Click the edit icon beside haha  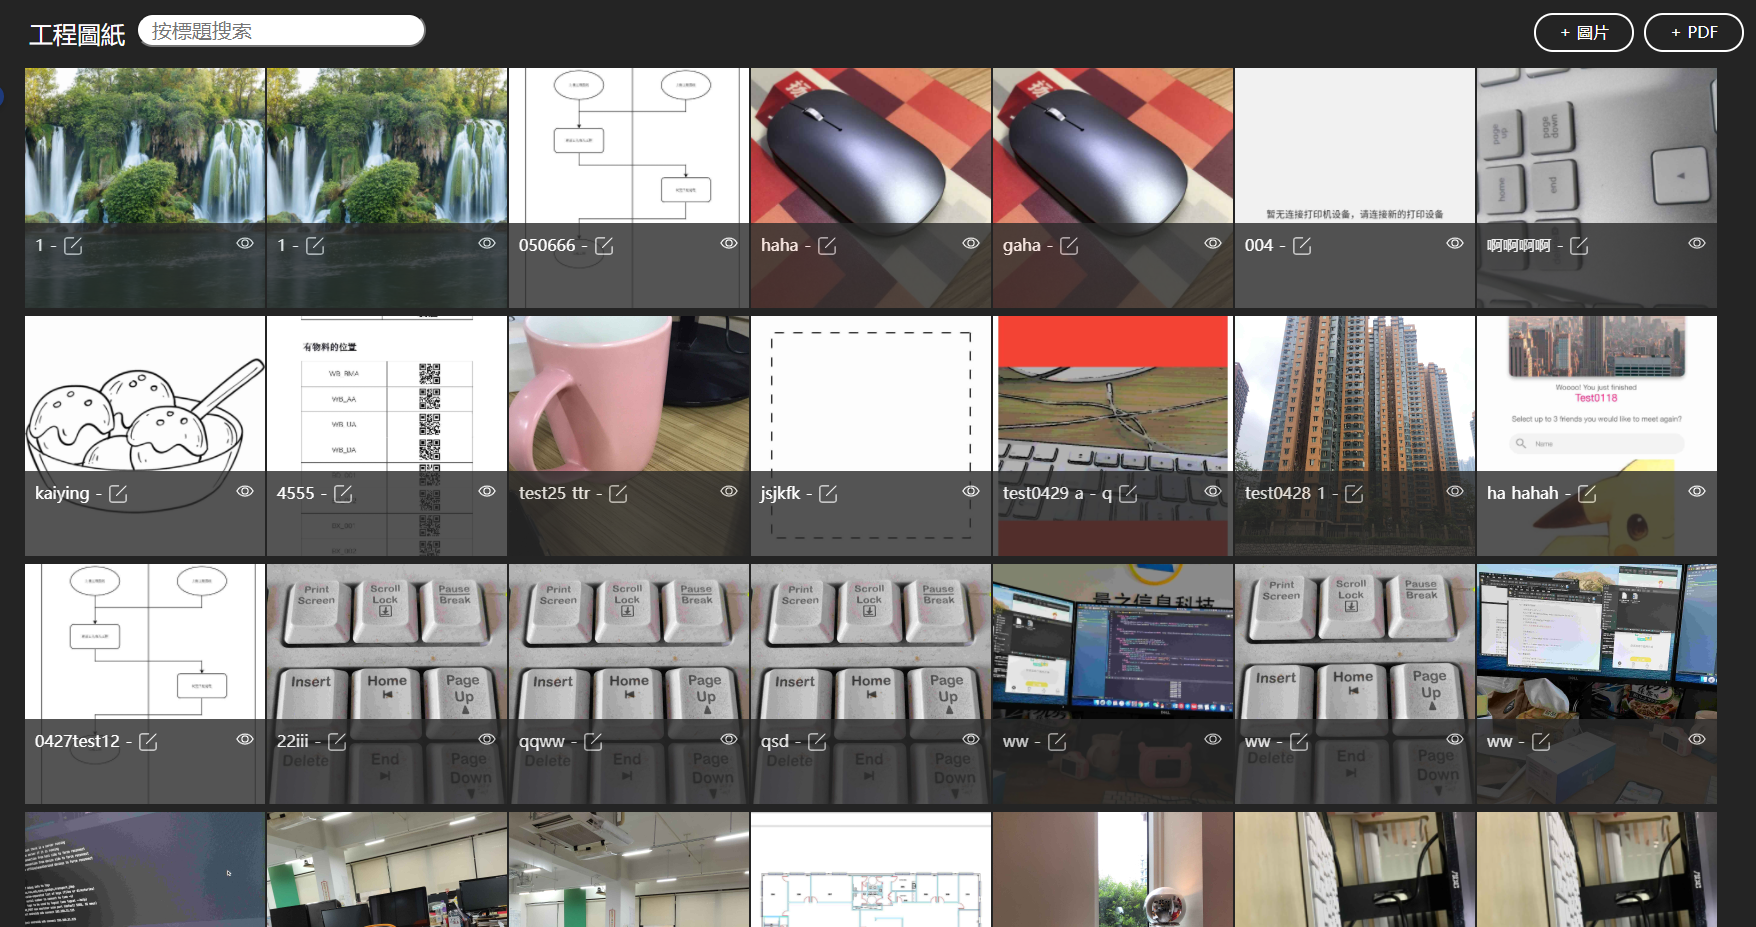pos(827,245)
